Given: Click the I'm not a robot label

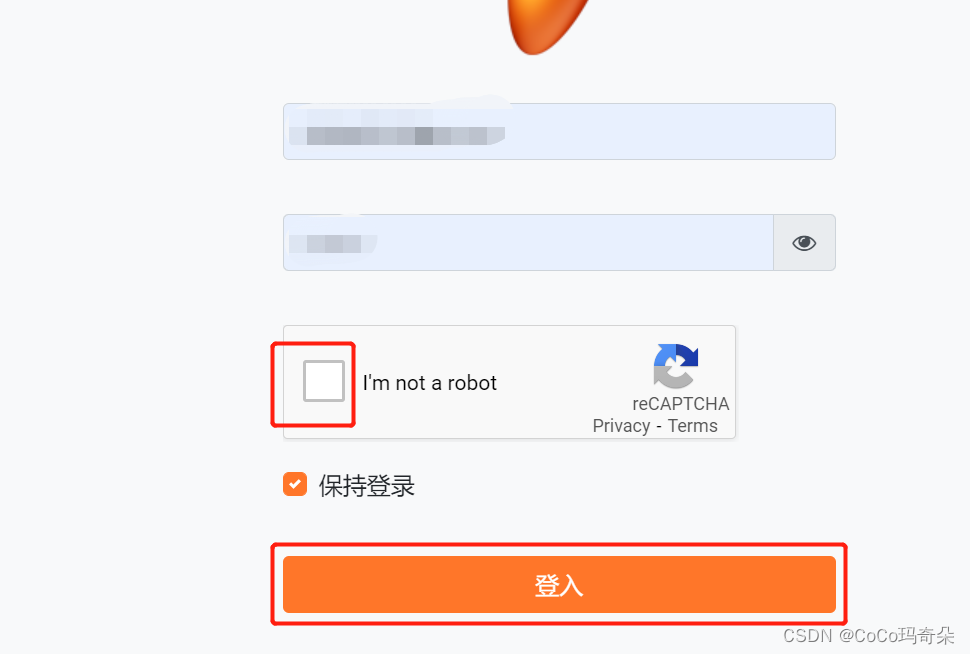Looking at the screenshot, I should click(x=429, y=383).
